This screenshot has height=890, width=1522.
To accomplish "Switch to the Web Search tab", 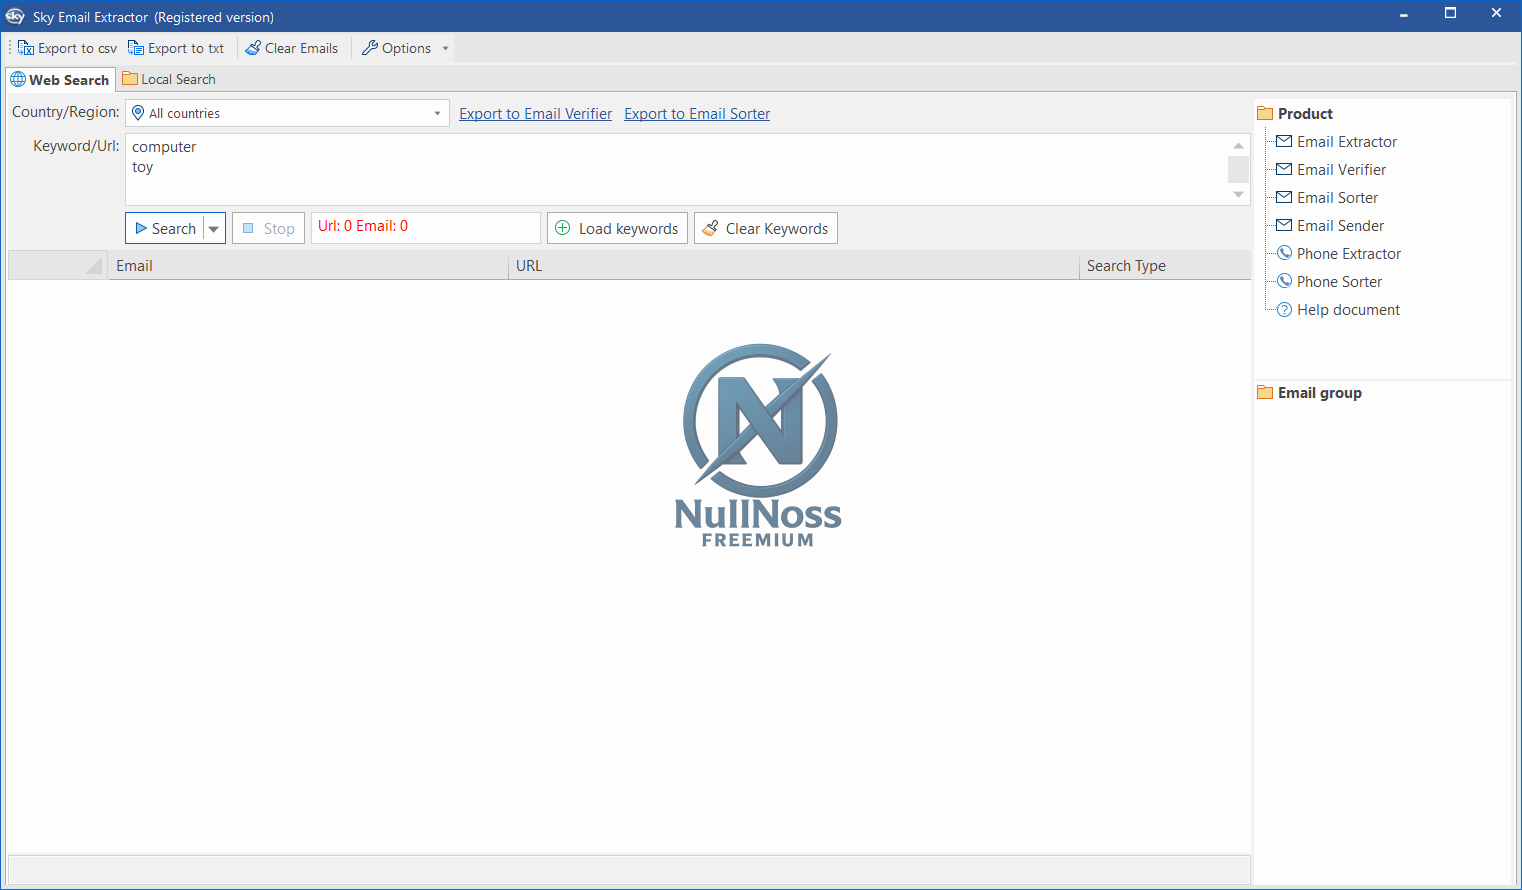I will coord(60,80).
